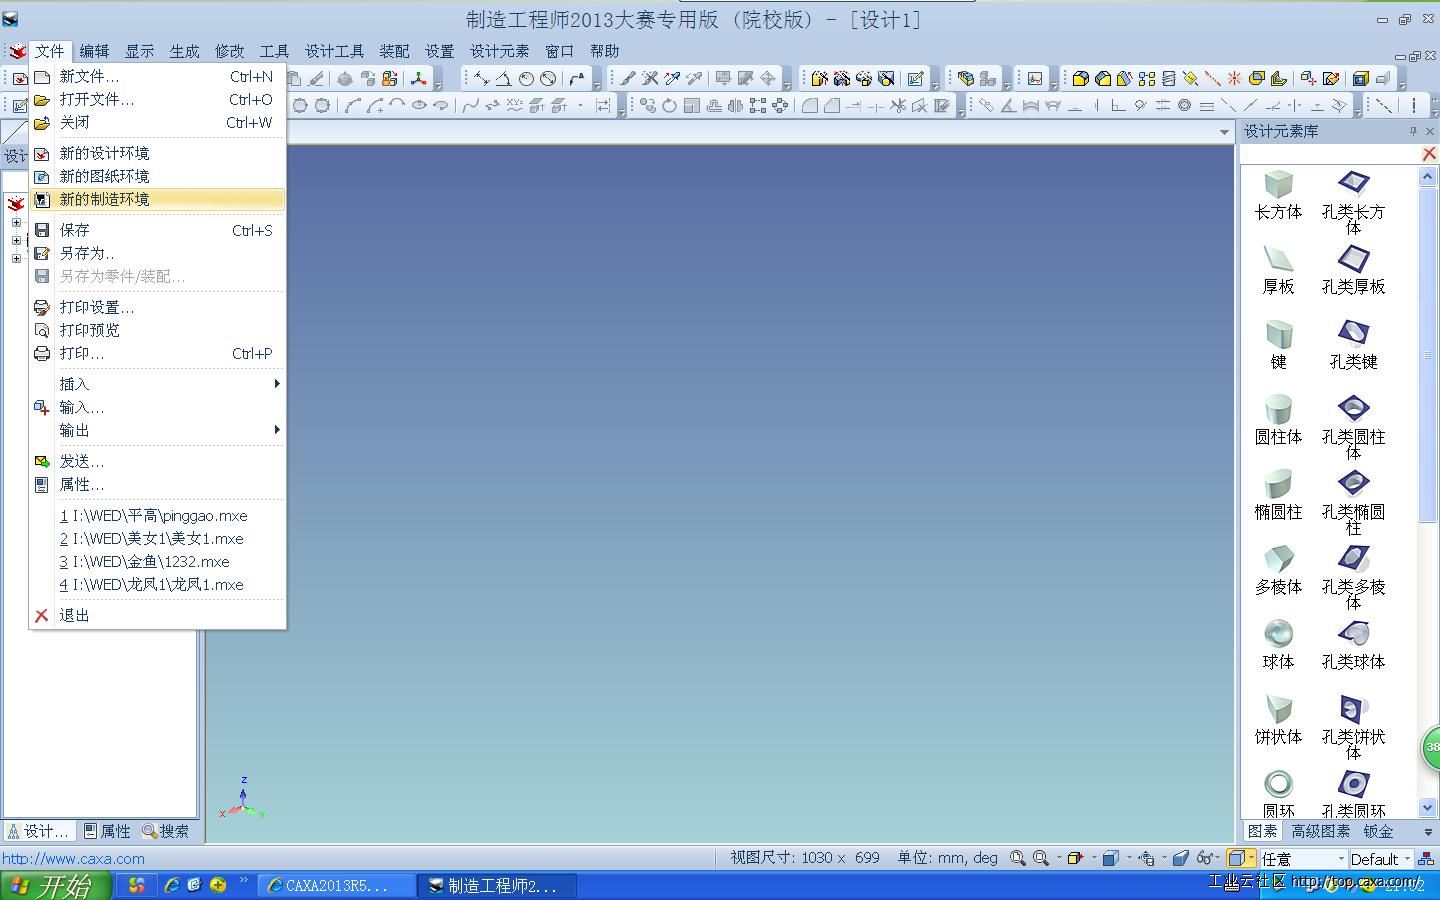1440x900 pixels.
Task: Open viewport tab list dropdown arrow
Action: (1224, 131)
